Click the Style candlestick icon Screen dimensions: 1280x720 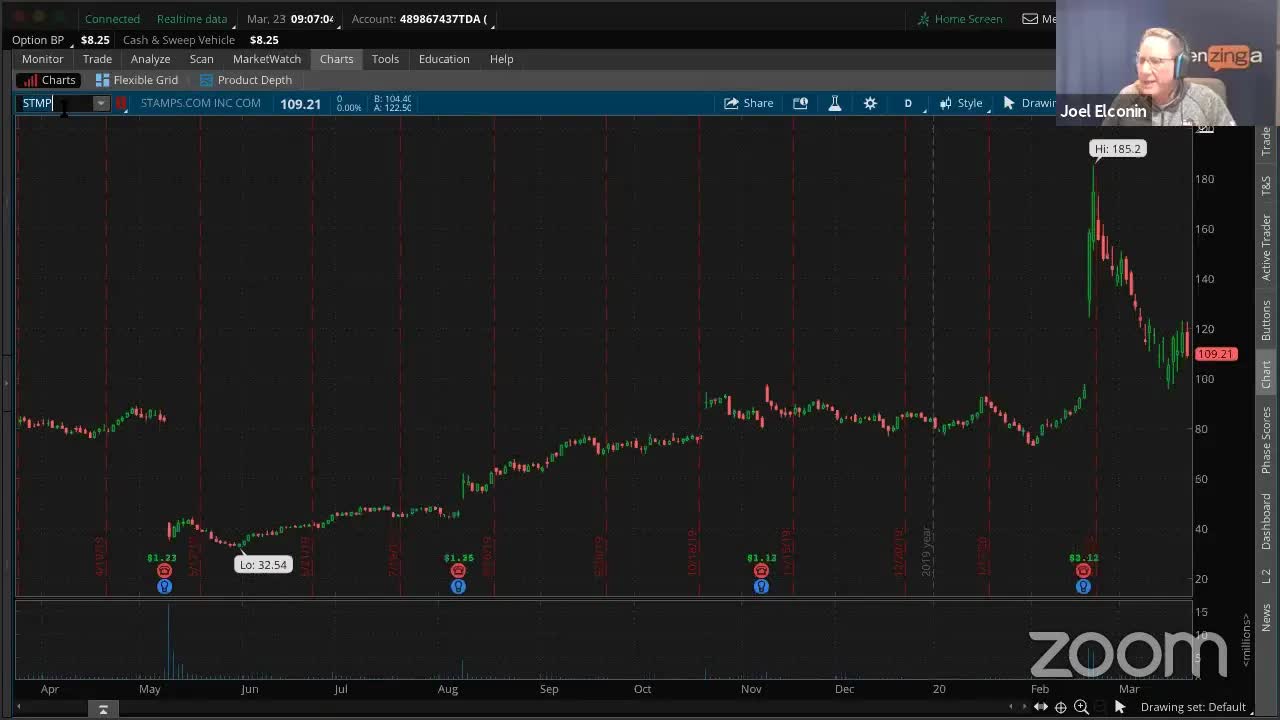[x=945, y=103]
